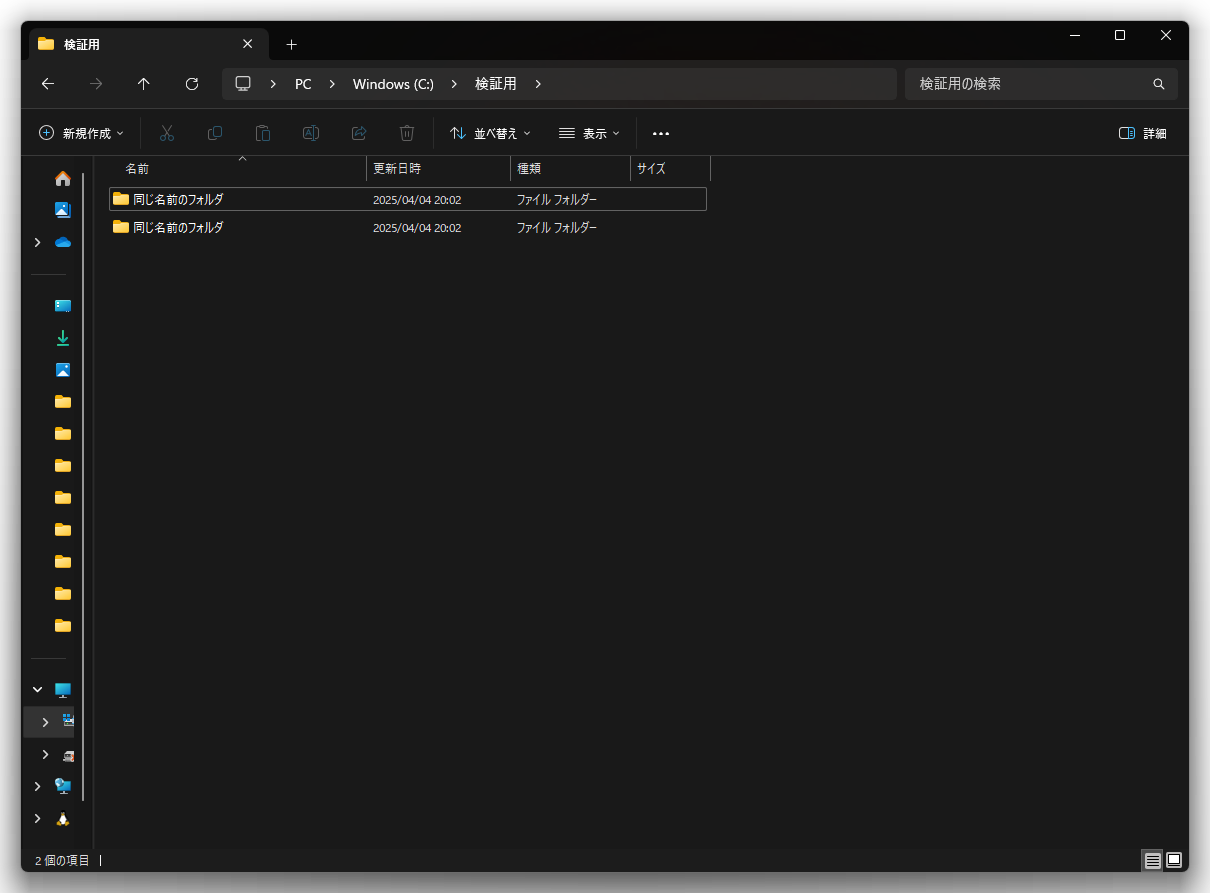
Task: Click the navigation pane scrollbar
Action: pos(84,486)
